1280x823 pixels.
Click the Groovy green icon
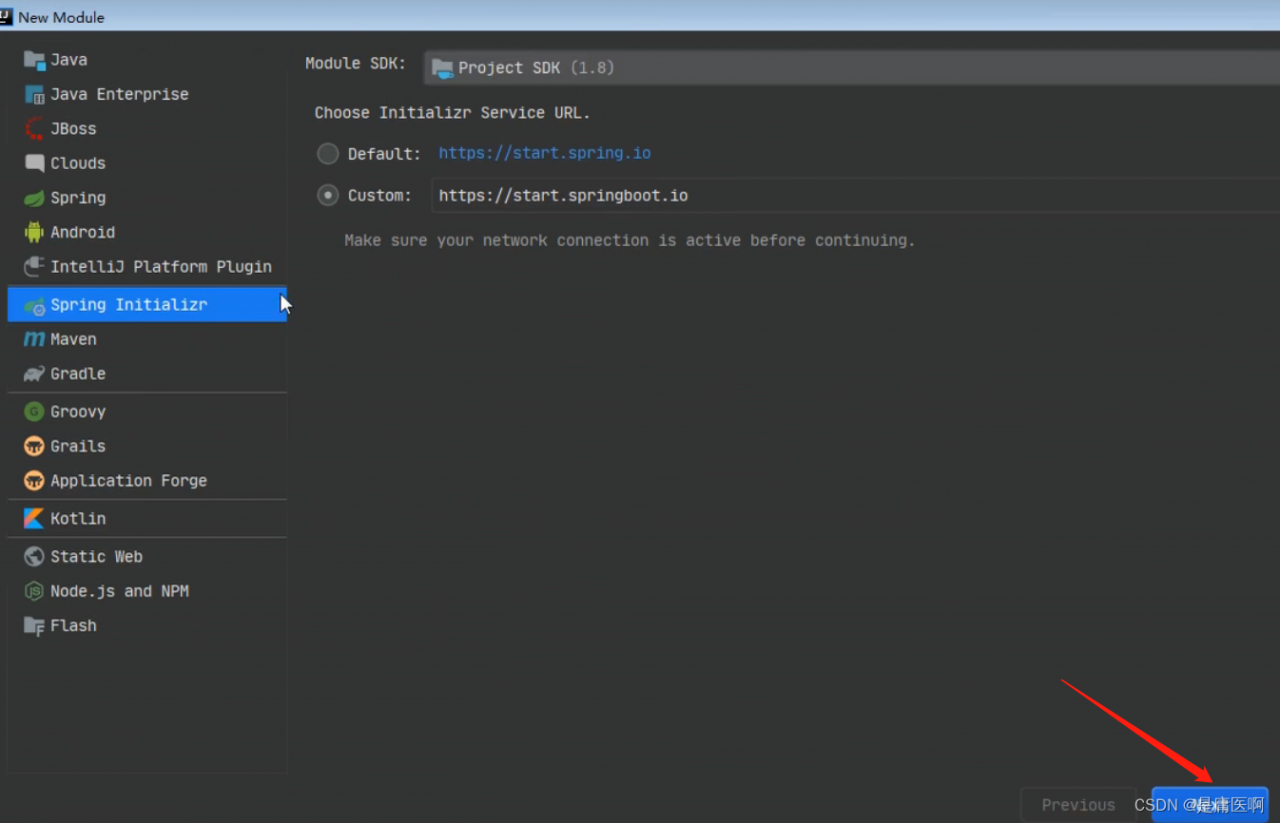[x=34, y=412]
